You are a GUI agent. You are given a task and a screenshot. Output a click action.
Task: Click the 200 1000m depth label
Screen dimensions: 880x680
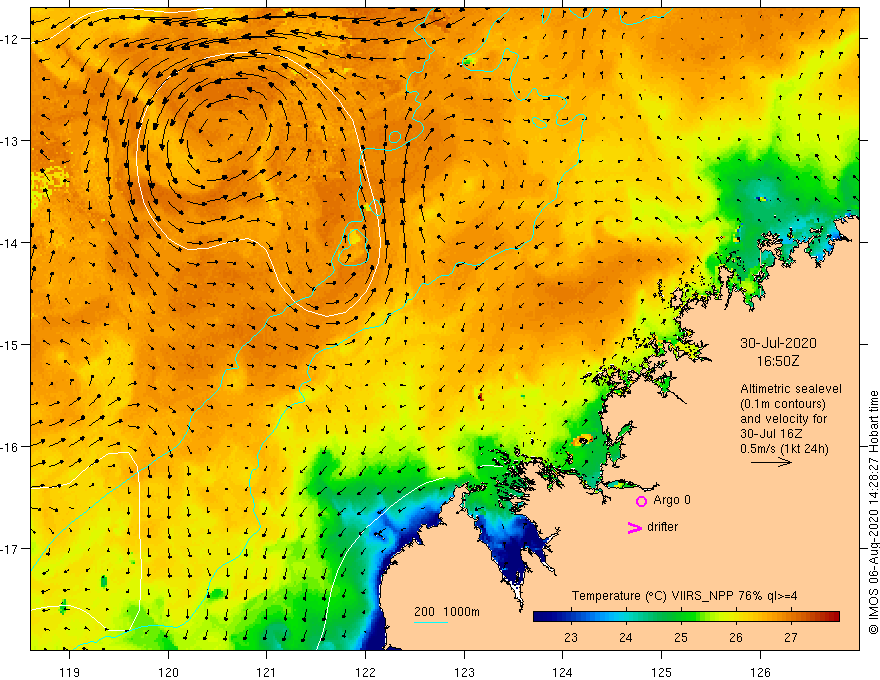tap(447, 612)
